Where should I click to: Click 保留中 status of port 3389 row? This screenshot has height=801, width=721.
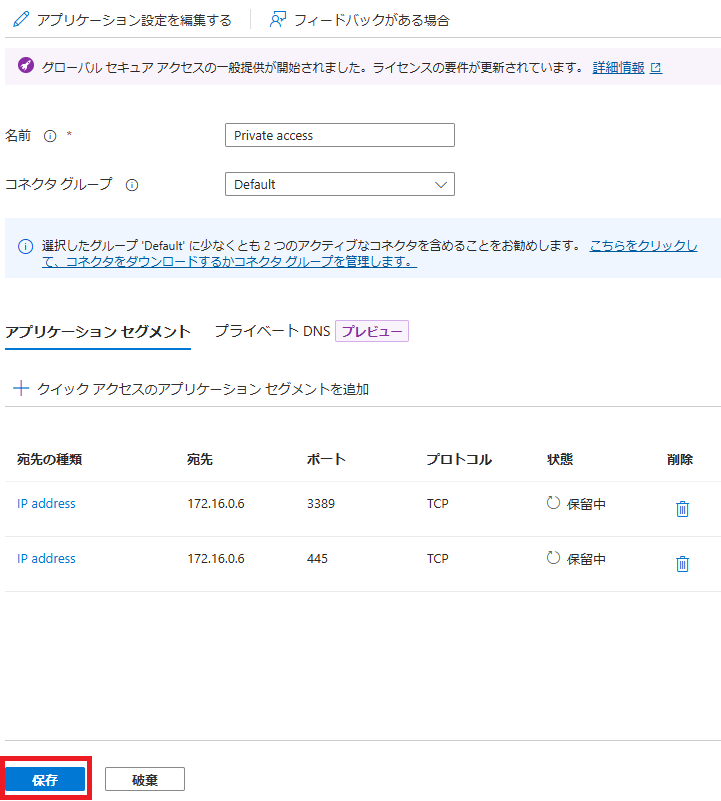pyautogui.click(x=585, y=504)
